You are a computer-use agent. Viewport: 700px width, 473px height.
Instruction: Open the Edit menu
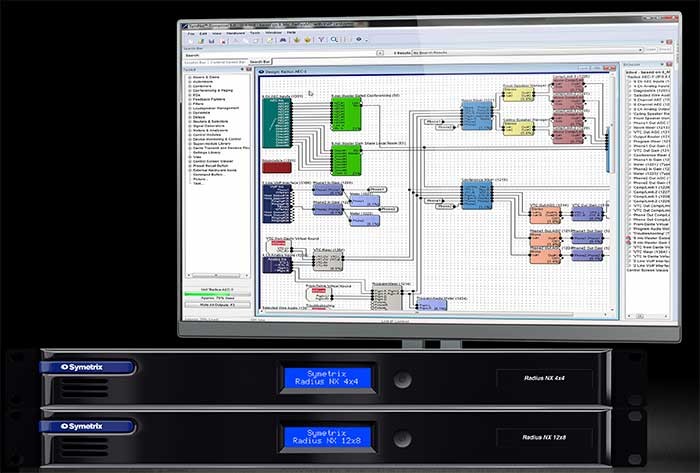click(203, 33)
